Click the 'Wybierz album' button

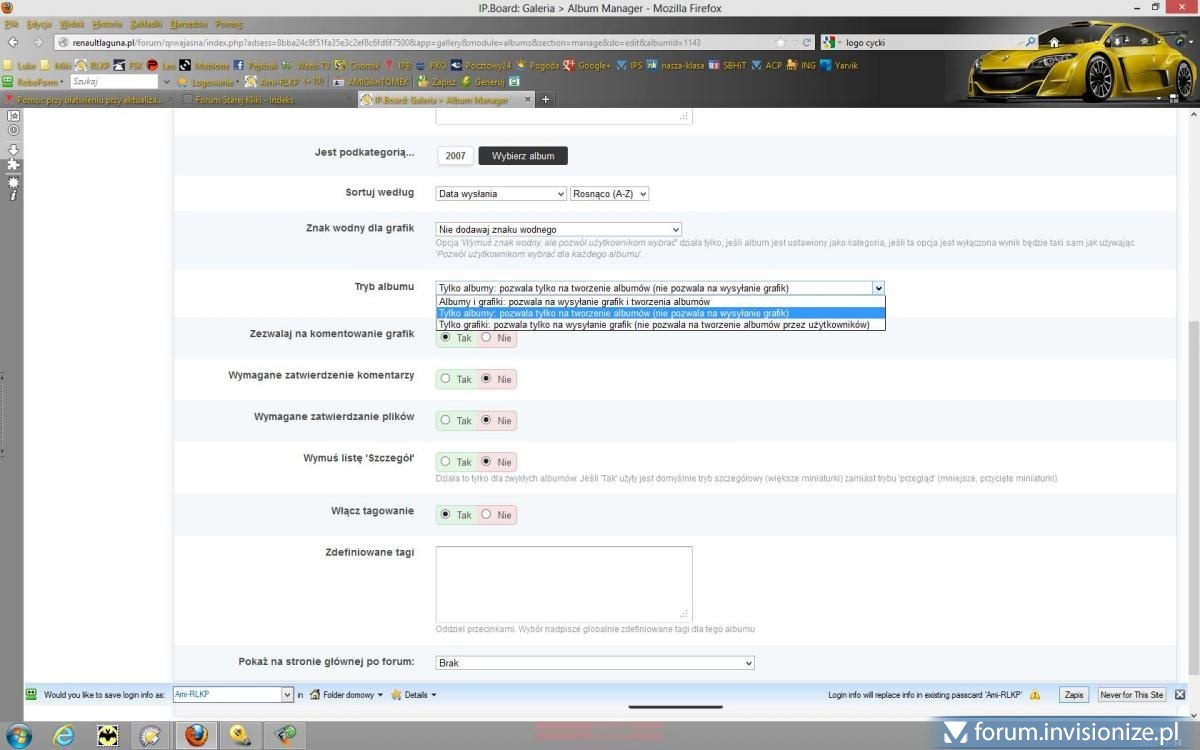pos(523,156)
